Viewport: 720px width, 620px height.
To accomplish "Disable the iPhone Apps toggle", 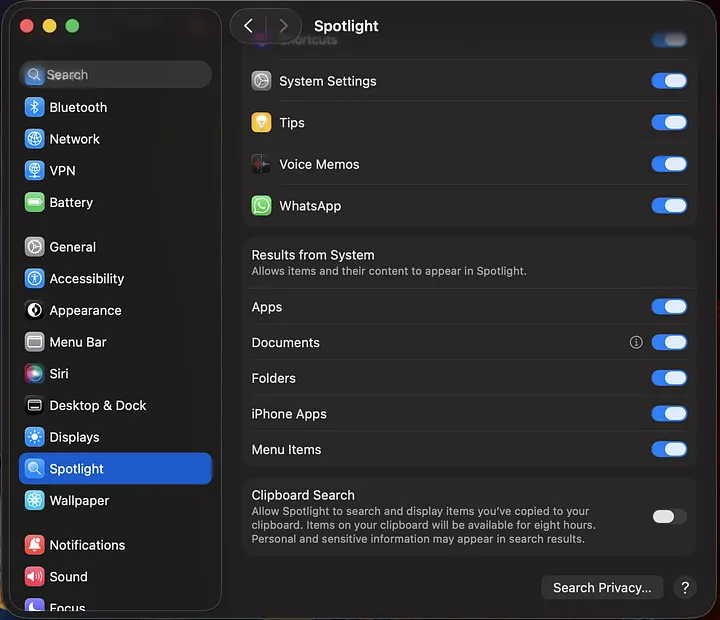I will (669, 414).
